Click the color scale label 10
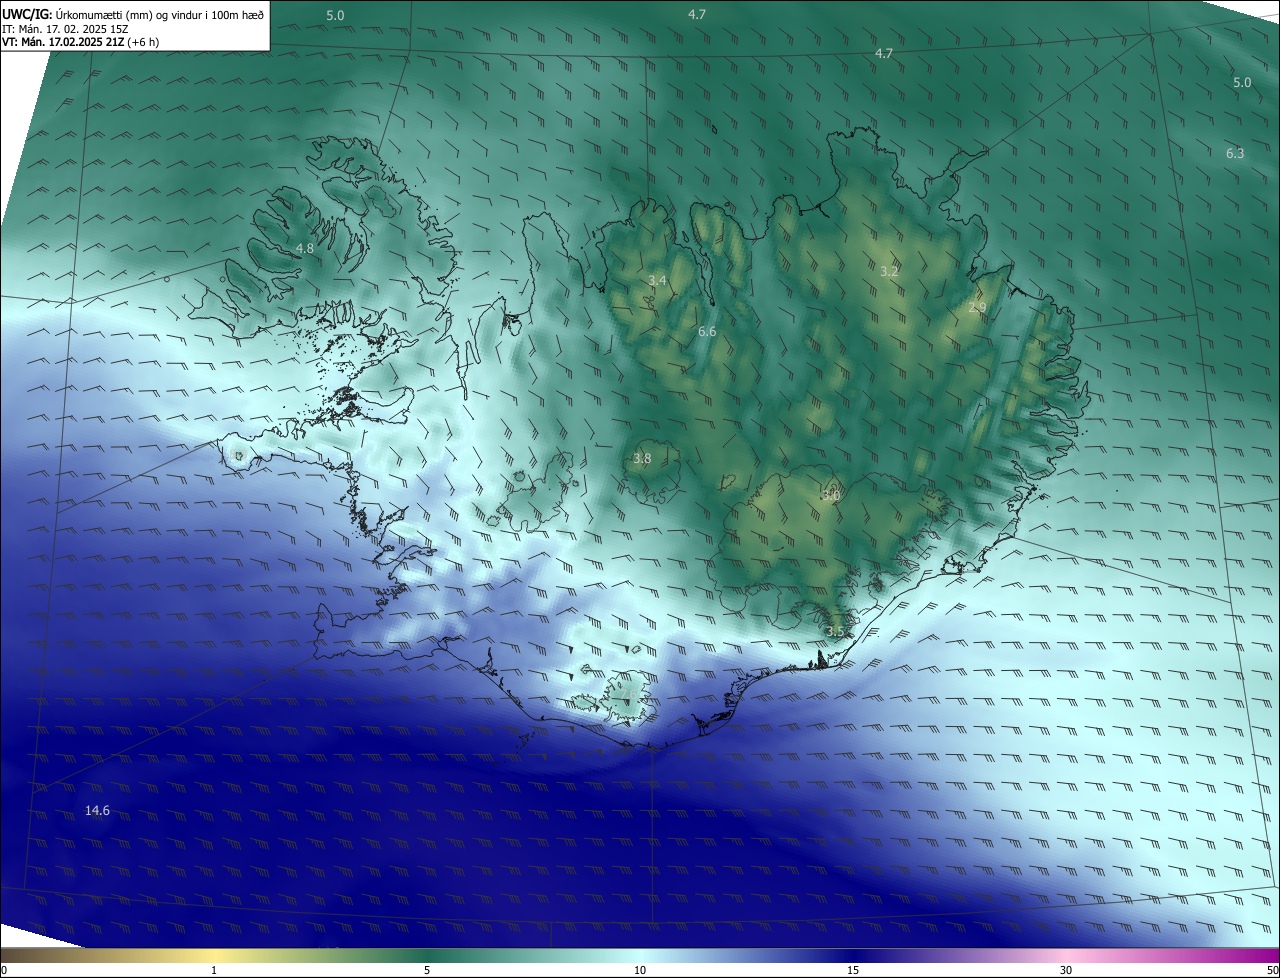This screenshot has height=978, width=1280. [x=640, y=970]
